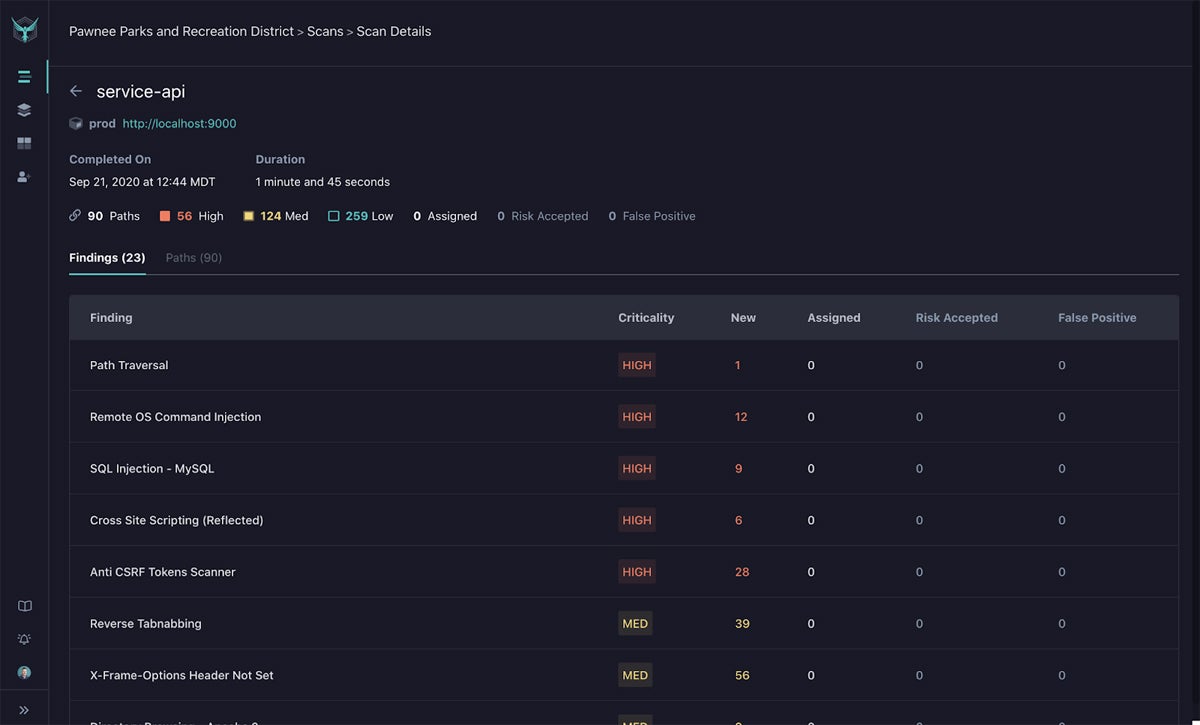
Task: Open the documentation book icon
Action: coord(23,605)
